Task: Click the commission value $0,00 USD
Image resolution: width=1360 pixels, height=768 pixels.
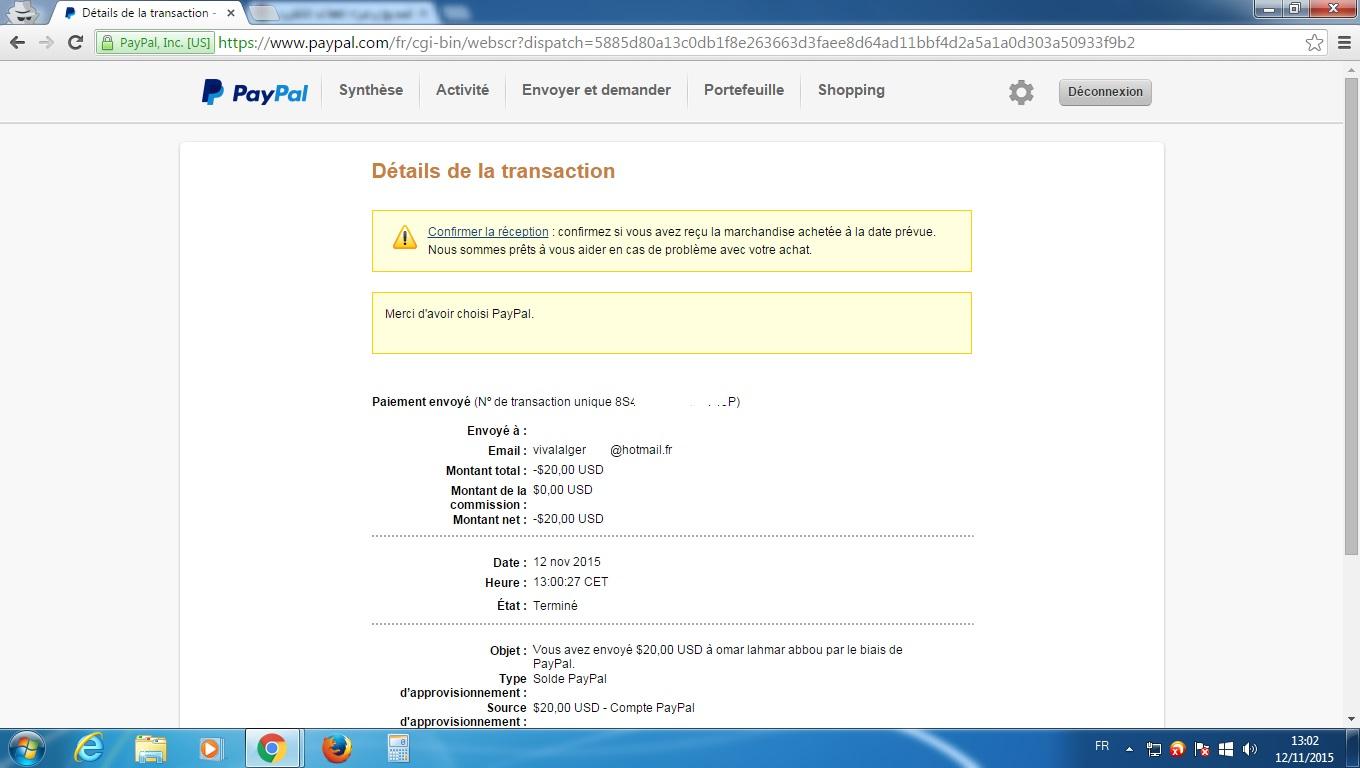Action: (x=563, y=490)
